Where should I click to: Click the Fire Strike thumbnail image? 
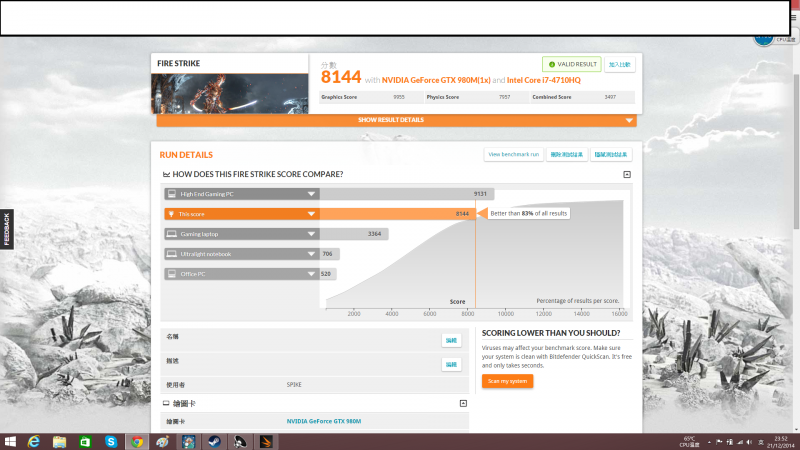coord(230,94)
